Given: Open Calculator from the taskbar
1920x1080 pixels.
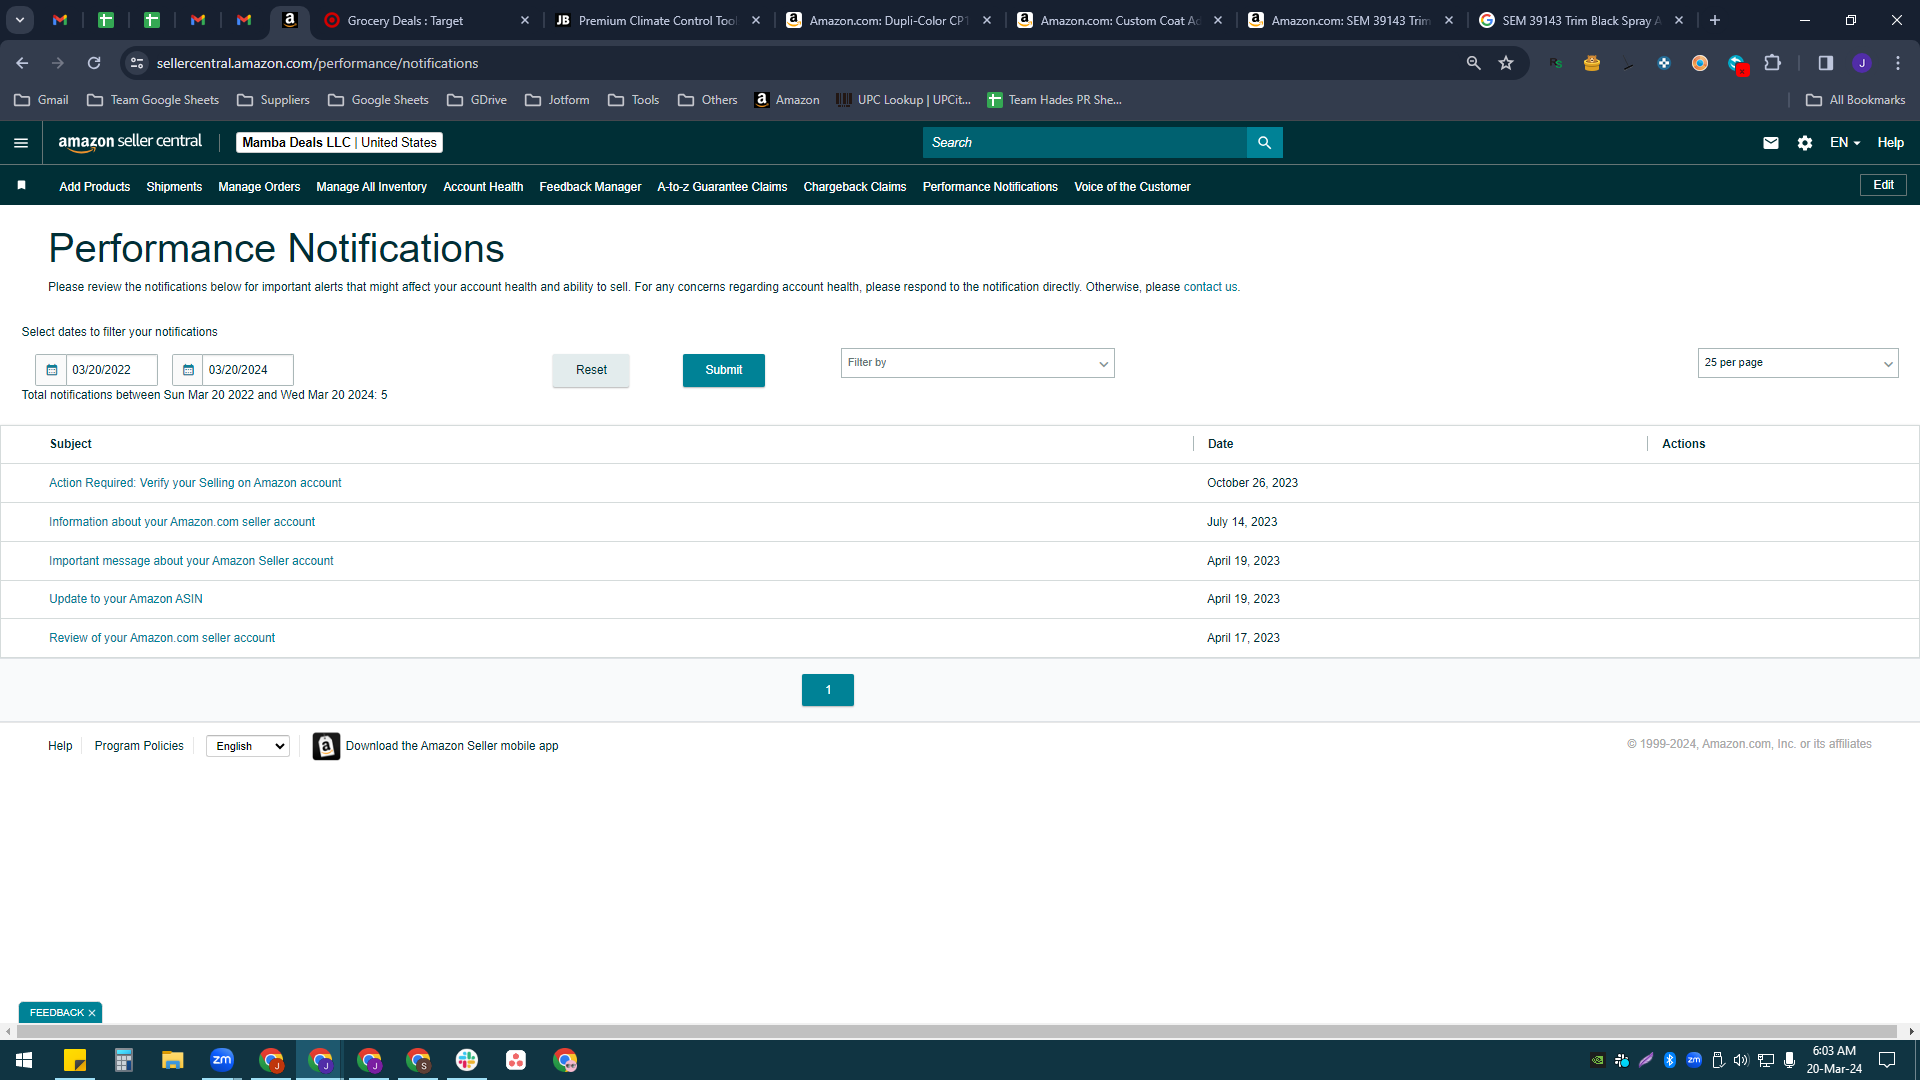Looking at the screenshot, I should [124, 1060].
